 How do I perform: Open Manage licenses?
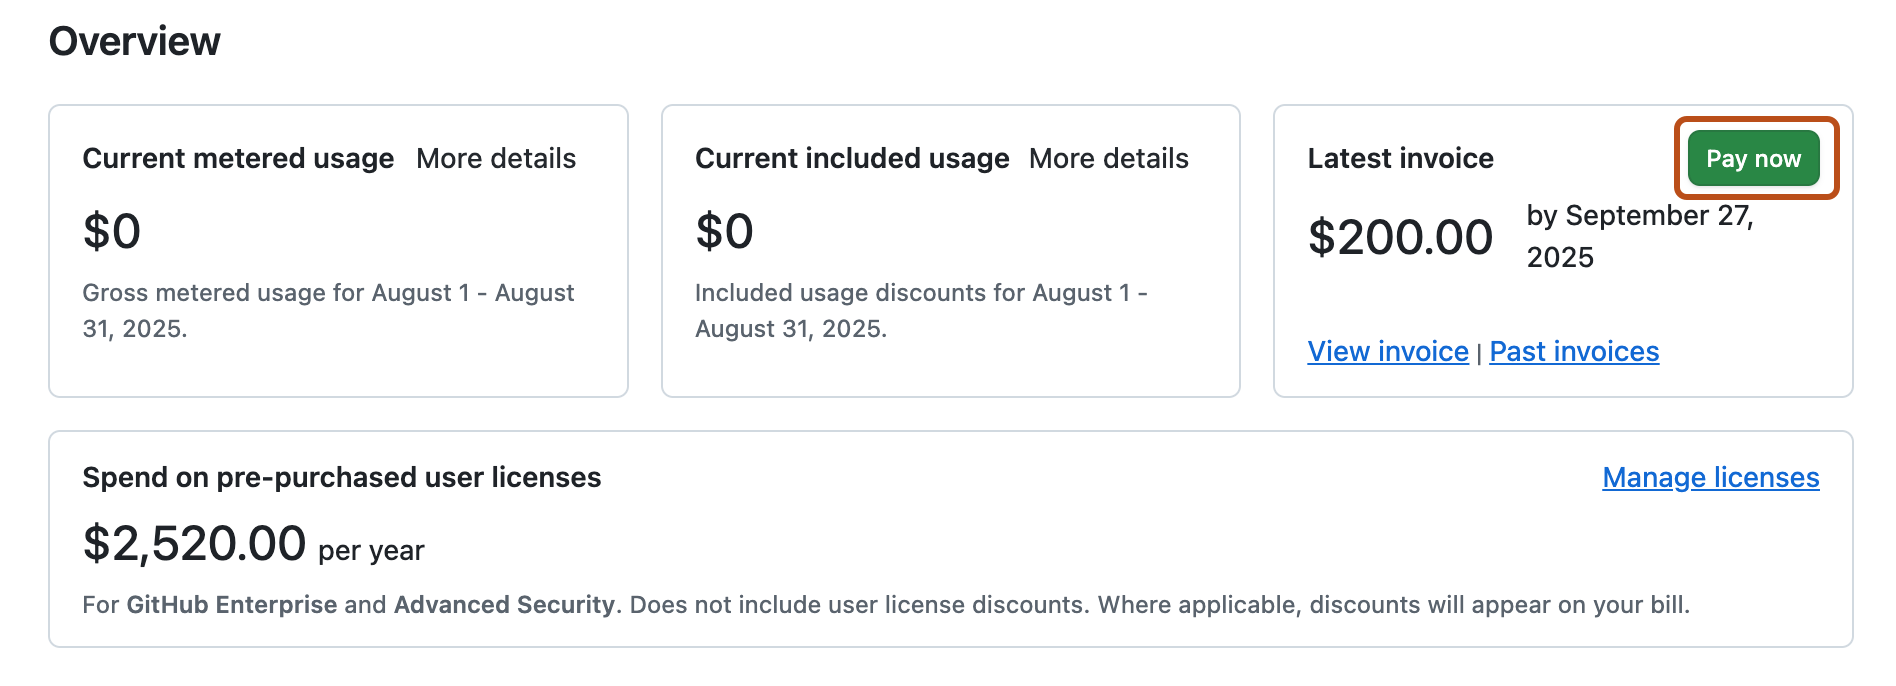(1710, 478)
